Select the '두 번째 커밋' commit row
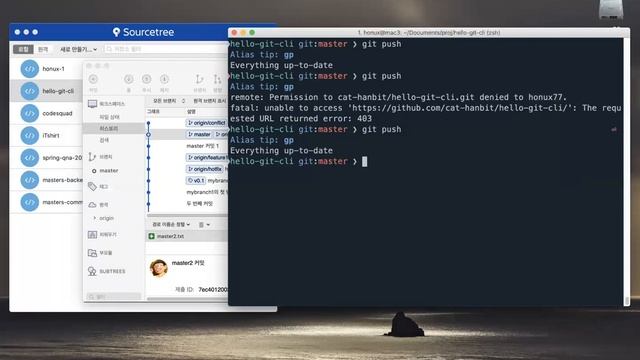This screenshot has height=360, width=640. 187,203
